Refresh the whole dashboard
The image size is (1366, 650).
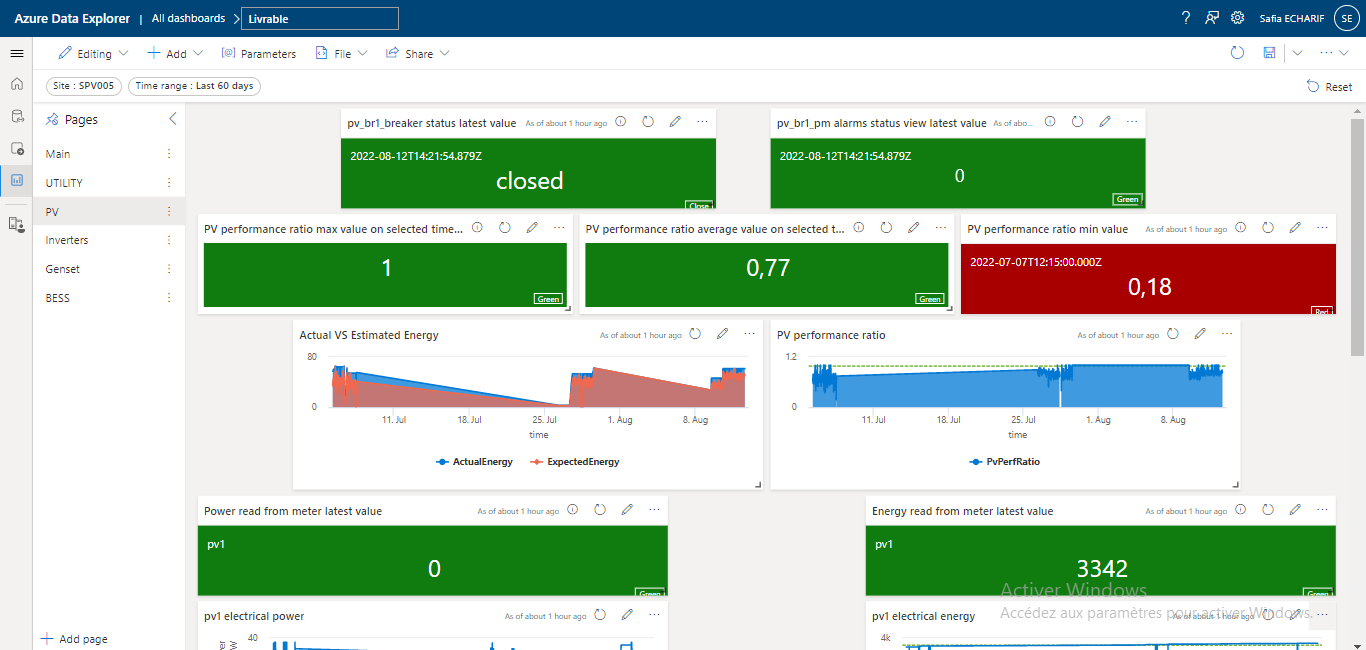pos(1237,53)
